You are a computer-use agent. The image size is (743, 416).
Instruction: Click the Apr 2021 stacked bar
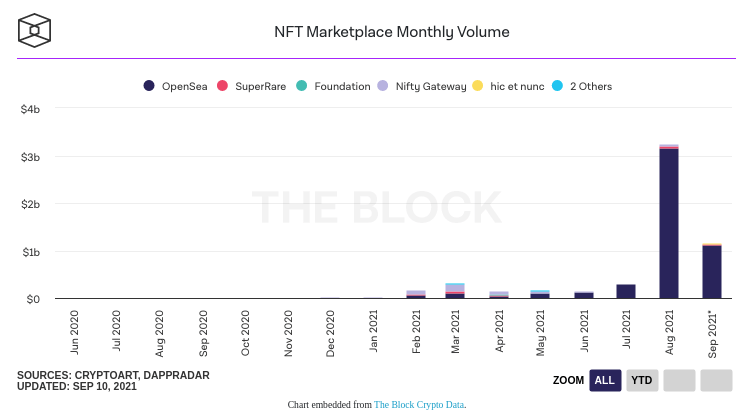pos(498,294)
